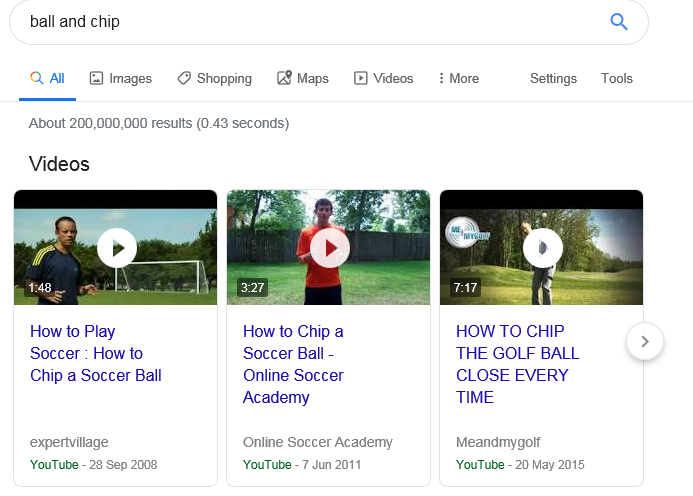
Task: Go to the Maps tab
Action: [x=303, y=79]
